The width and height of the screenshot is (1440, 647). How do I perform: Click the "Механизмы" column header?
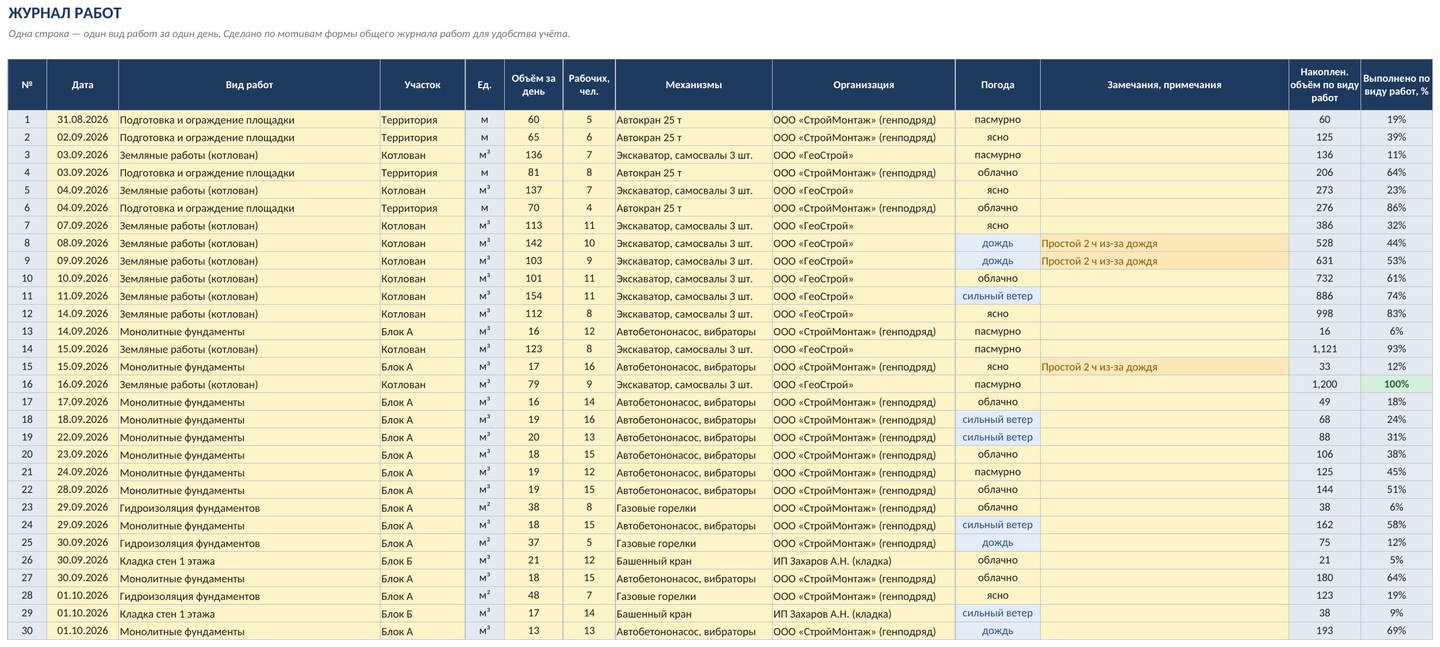(693, 85)
